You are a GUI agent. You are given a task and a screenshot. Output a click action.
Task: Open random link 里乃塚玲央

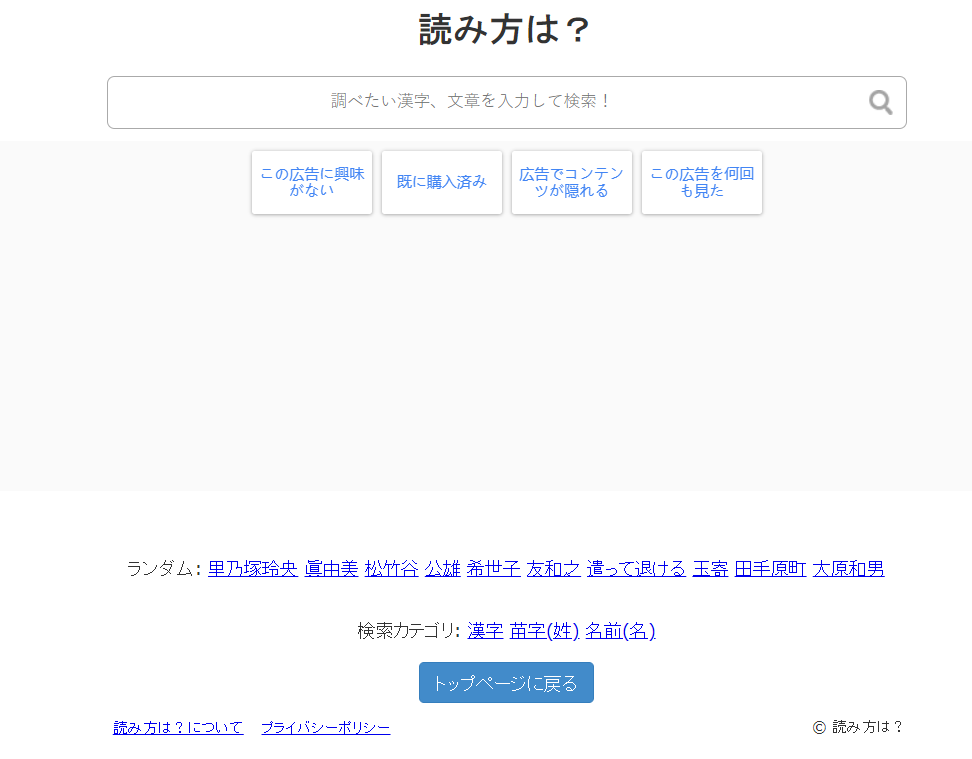pos(253,569)
